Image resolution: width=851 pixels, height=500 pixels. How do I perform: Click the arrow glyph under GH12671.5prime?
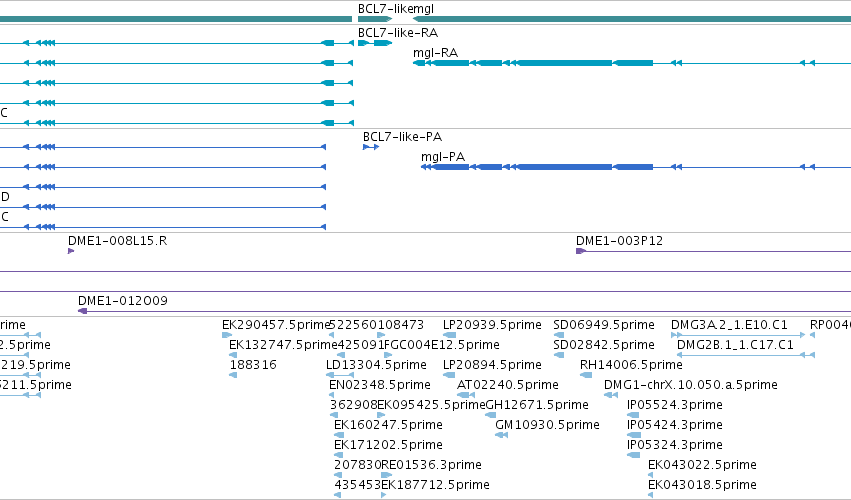(x=491, y=415)
